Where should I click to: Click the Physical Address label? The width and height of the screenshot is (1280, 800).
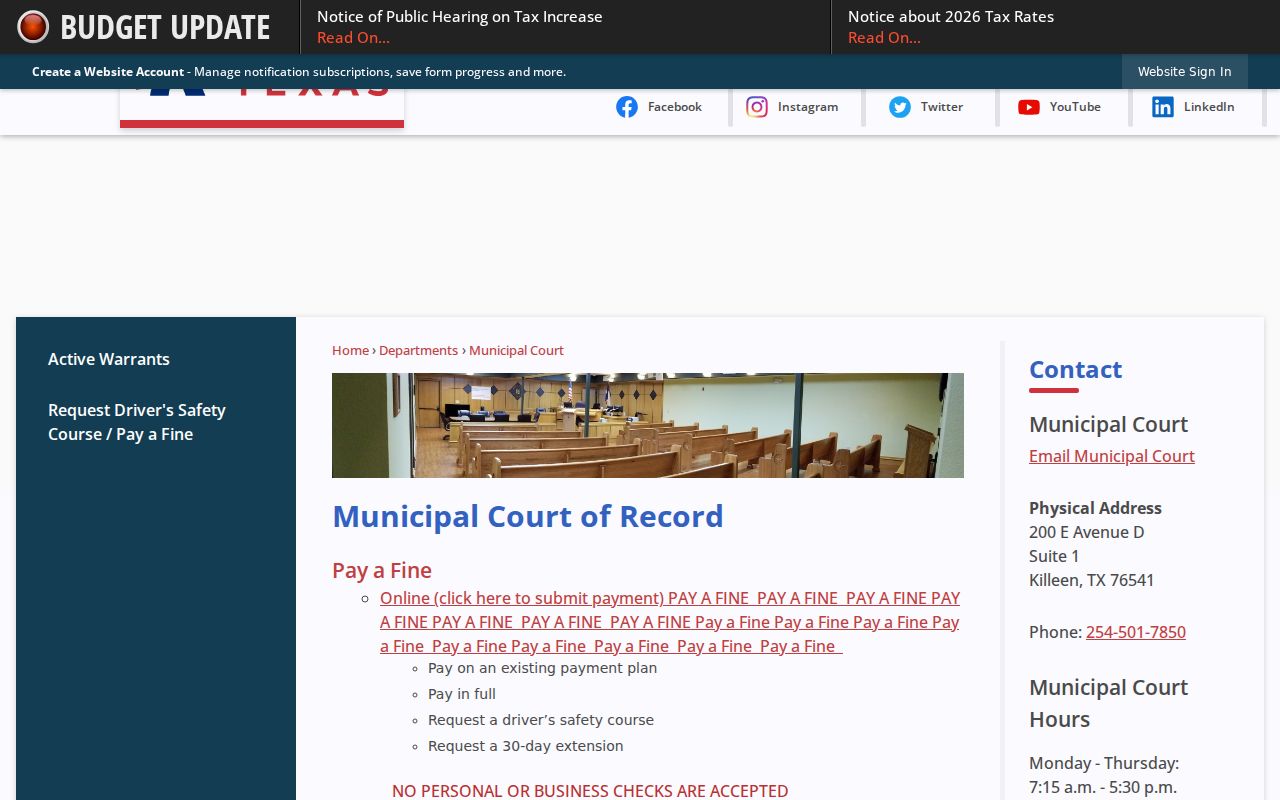click(1095, 508)
